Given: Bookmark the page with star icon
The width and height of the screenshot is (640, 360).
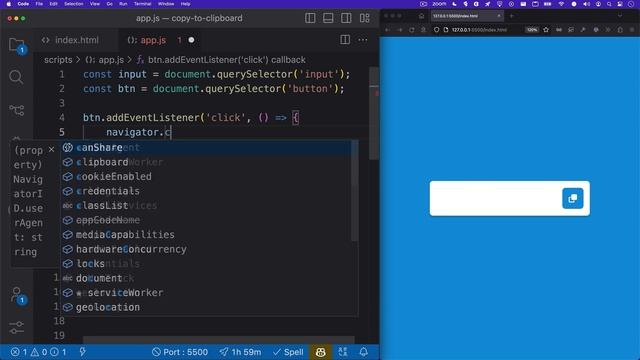Looking at the screenshot, I should coord(546,30).
